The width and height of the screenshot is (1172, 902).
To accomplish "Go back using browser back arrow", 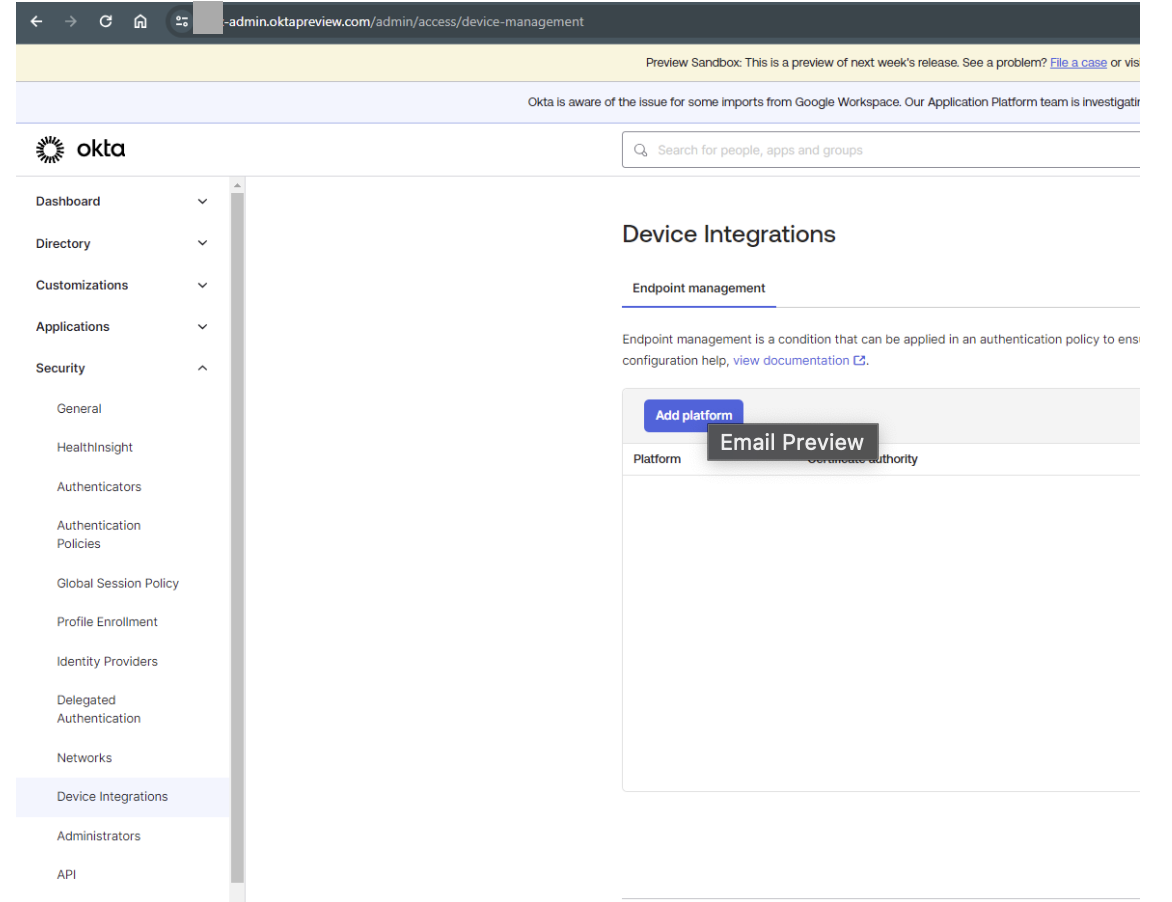I will [x=36, y=22].
